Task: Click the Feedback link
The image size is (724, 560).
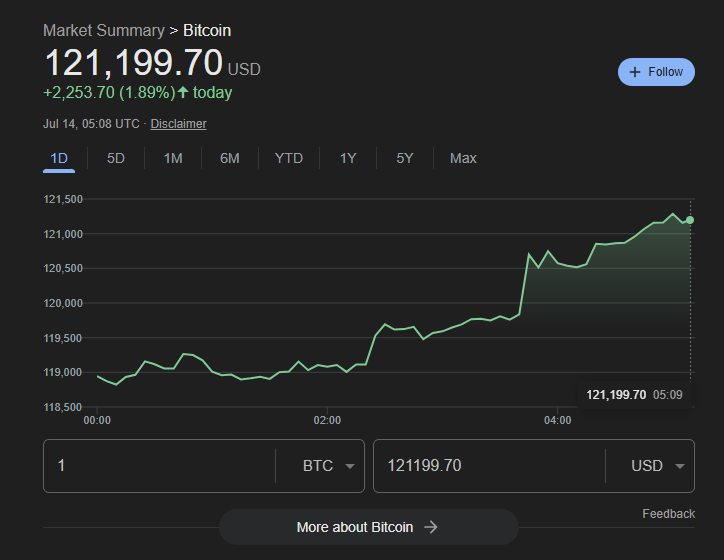Action: 668,514
